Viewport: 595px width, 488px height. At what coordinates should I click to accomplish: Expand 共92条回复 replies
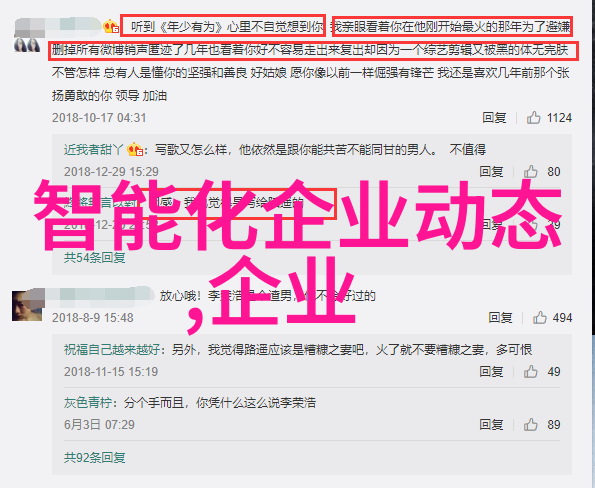coord(94,458)
